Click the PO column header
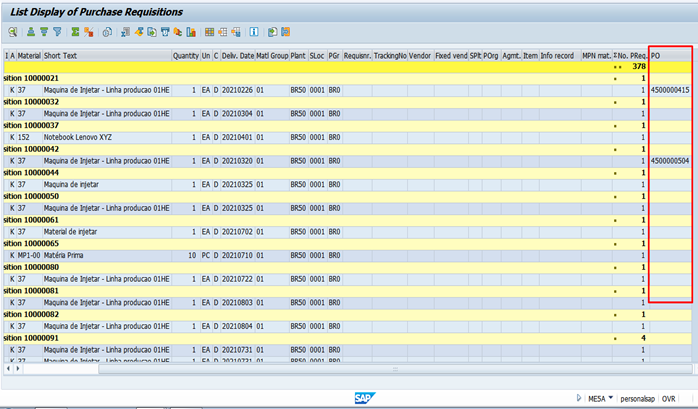 point(657,56)
